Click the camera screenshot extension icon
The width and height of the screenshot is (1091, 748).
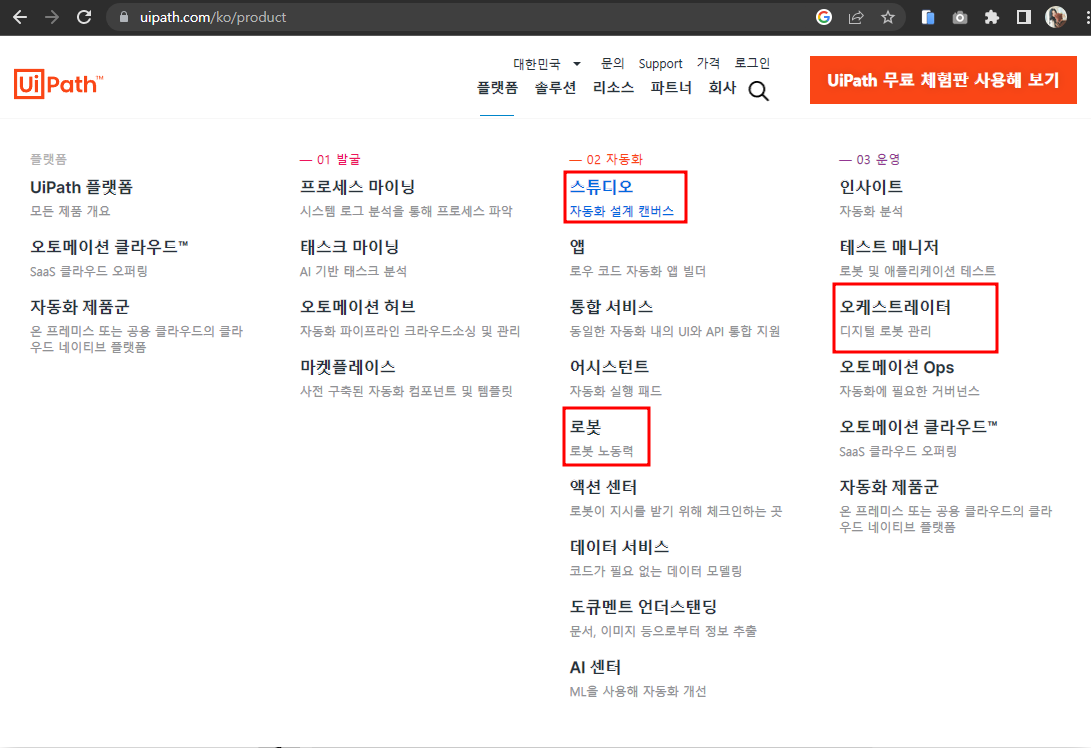pyautogui.click(x=959, y=17)
